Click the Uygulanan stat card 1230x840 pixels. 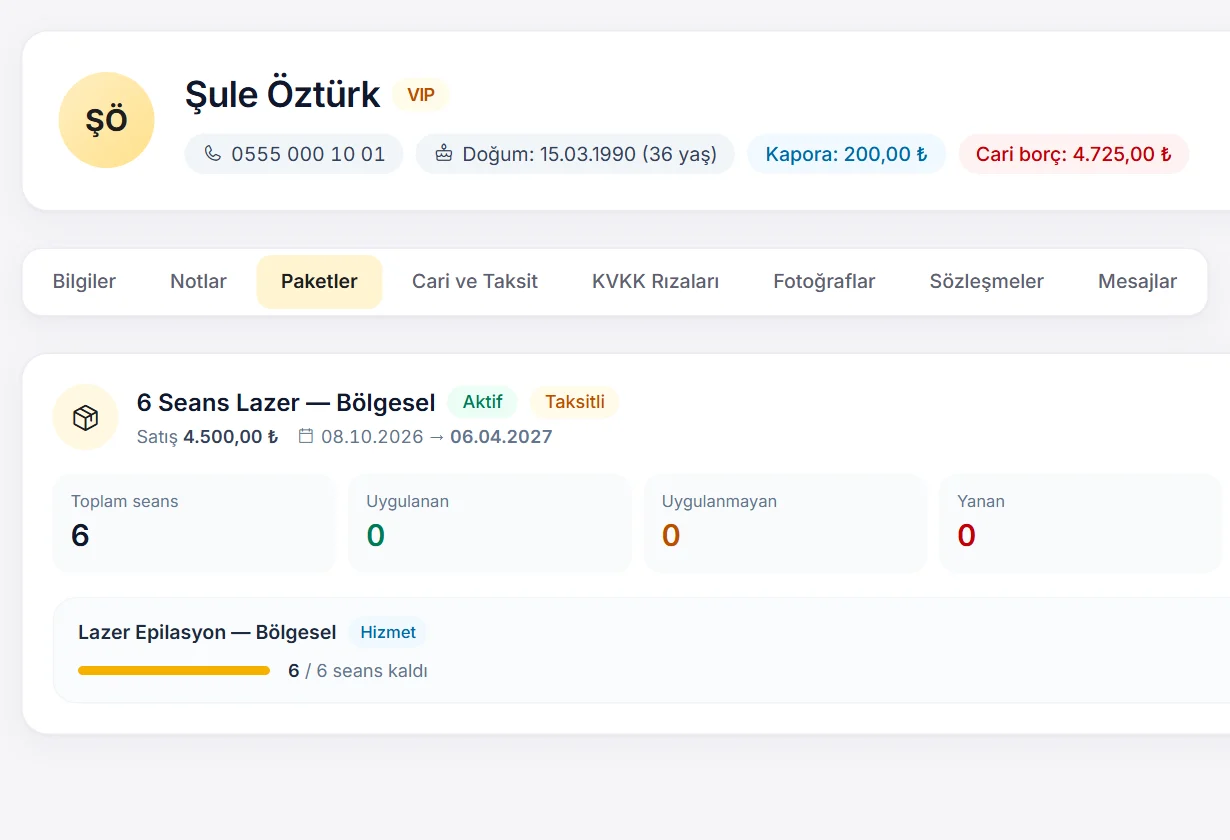tap(489, 523)
